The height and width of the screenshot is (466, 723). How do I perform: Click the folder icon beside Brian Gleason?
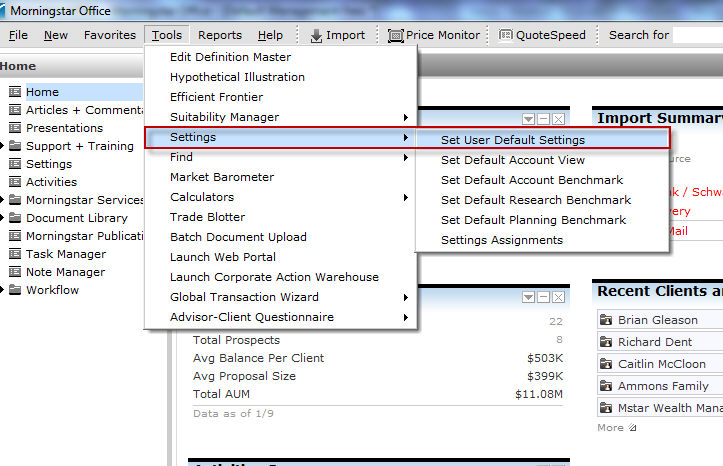[x=606, y=320]
